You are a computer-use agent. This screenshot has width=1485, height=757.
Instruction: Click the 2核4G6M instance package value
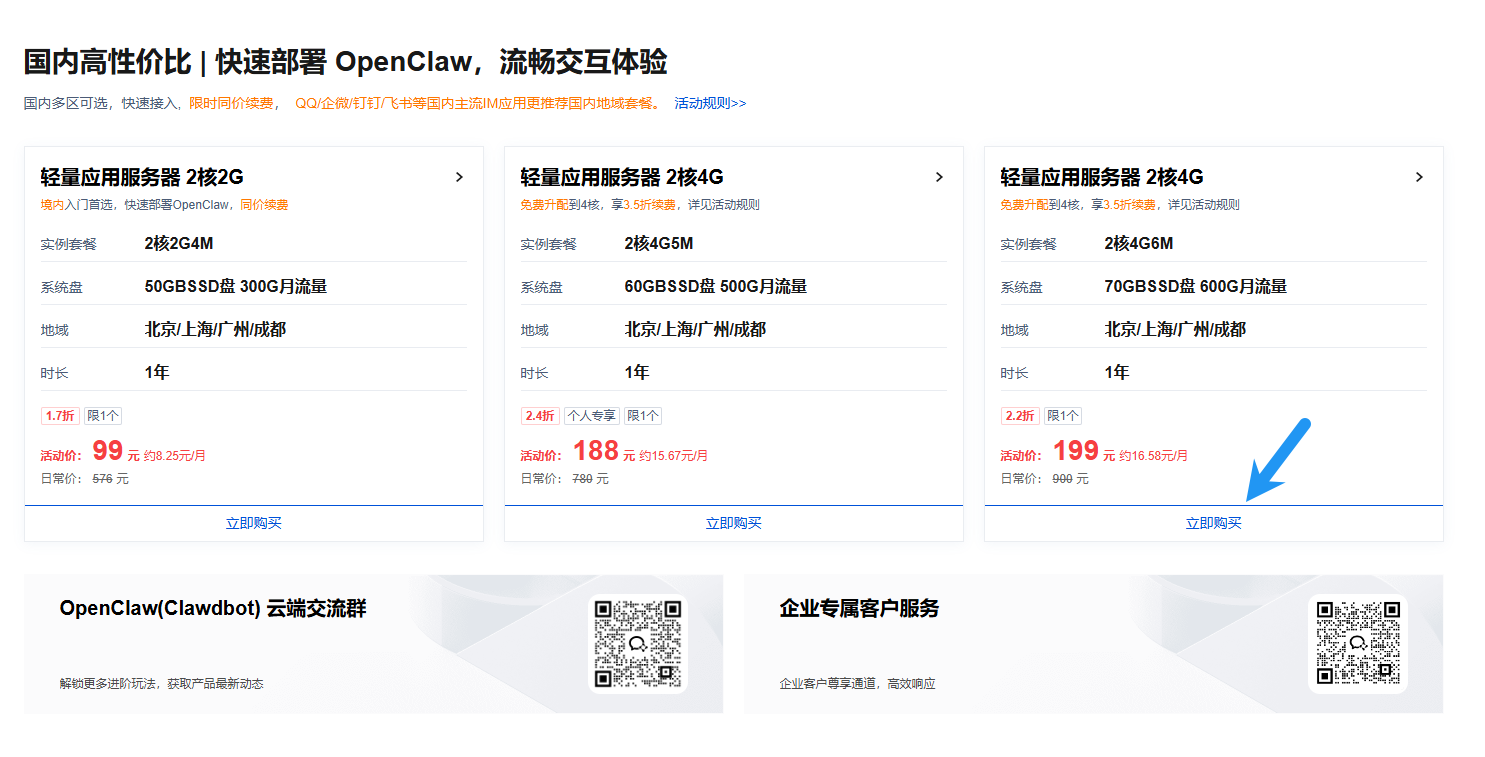(x=1138, y=244)
